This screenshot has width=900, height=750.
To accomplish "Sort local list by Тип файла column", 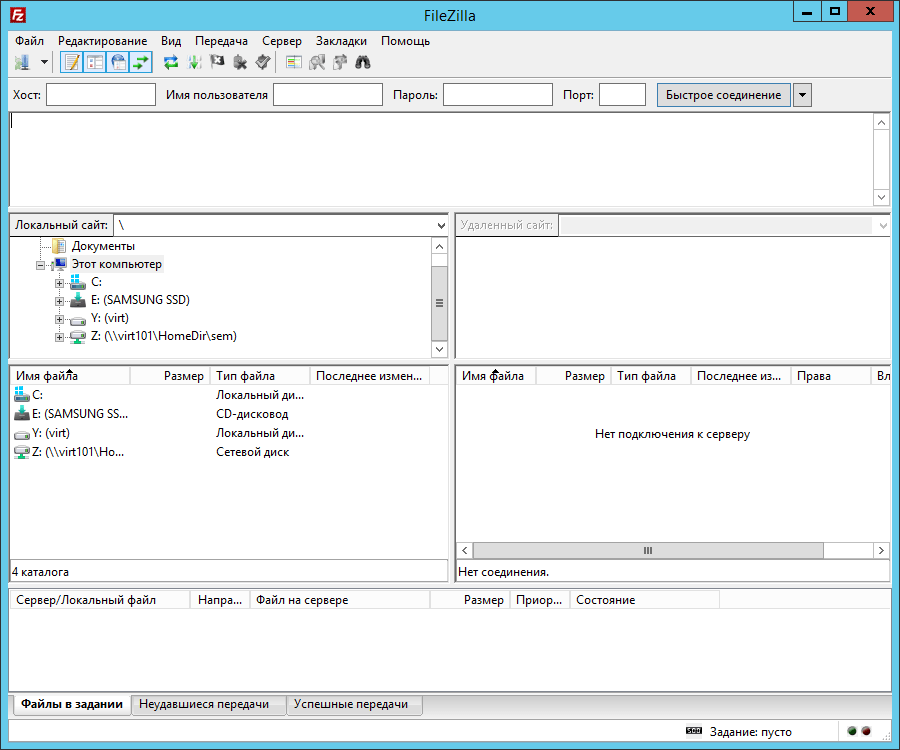I will (x=260, y=376).
